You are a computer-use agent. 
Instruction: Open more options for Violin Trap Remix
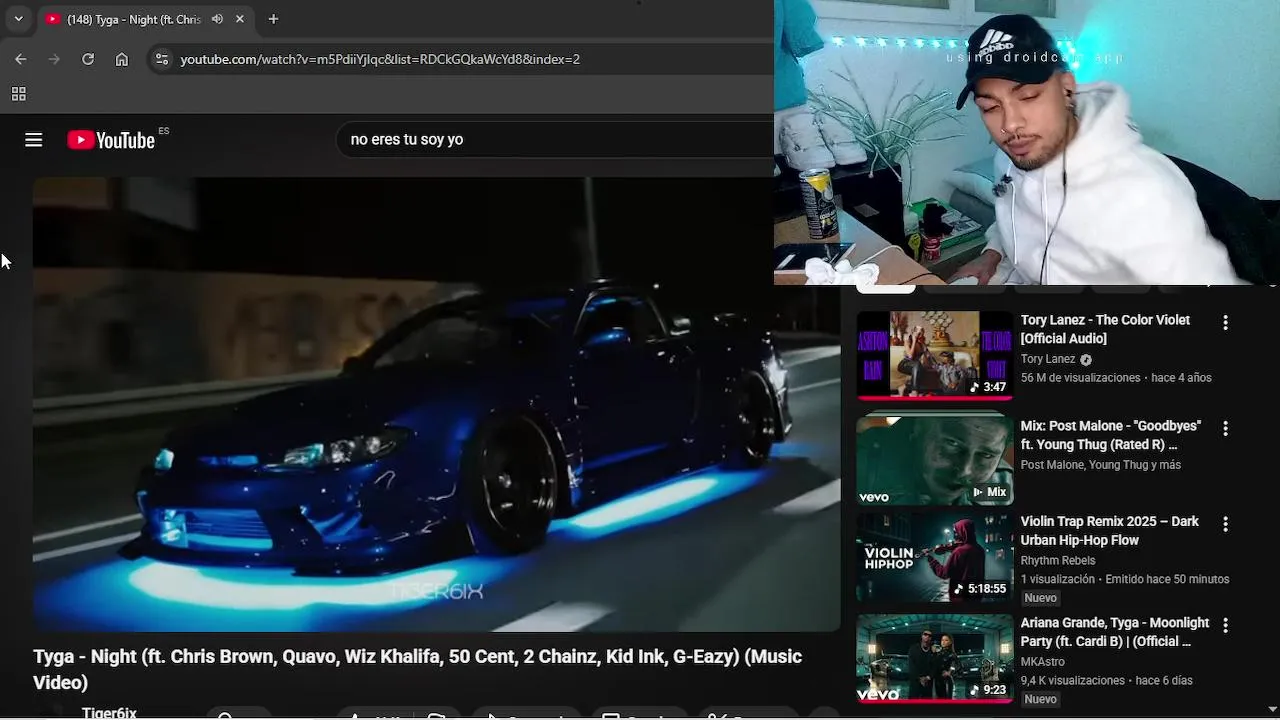(1225, 524)
